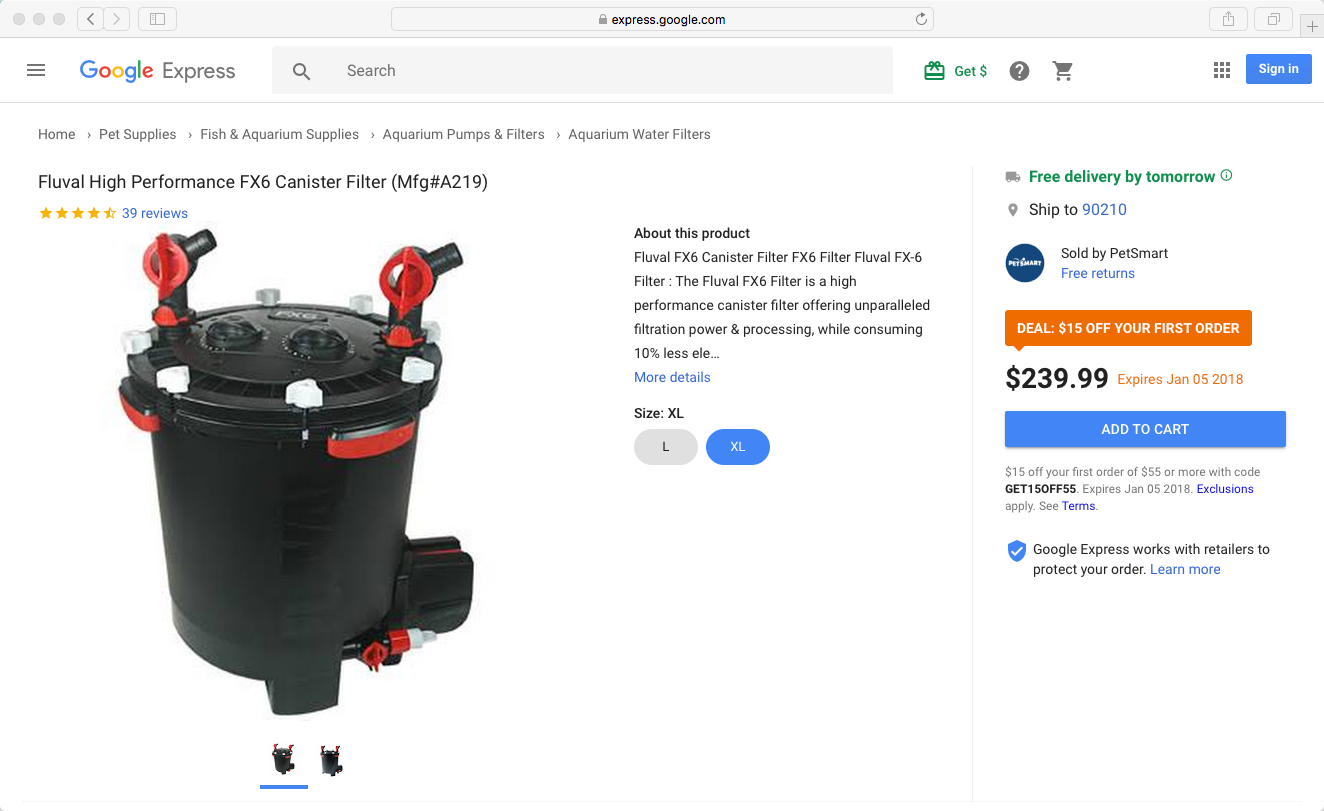Viewport: 1324px width, 811px height.
Task: Open the Learn more link
Action: (1185, 569)
